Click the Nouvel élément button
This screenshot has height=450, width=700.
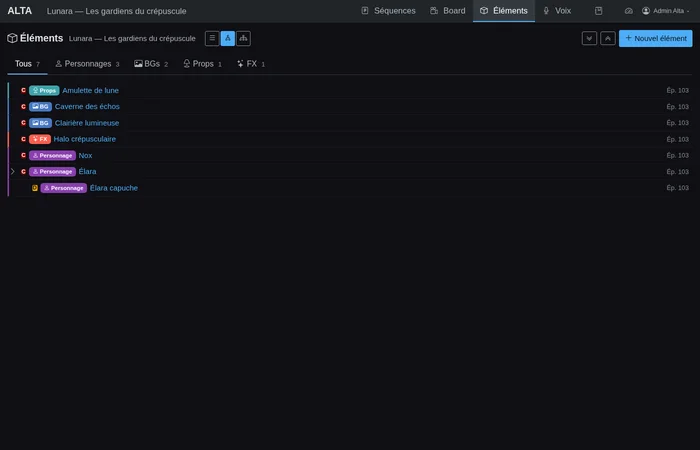click(x=655, y=39)
